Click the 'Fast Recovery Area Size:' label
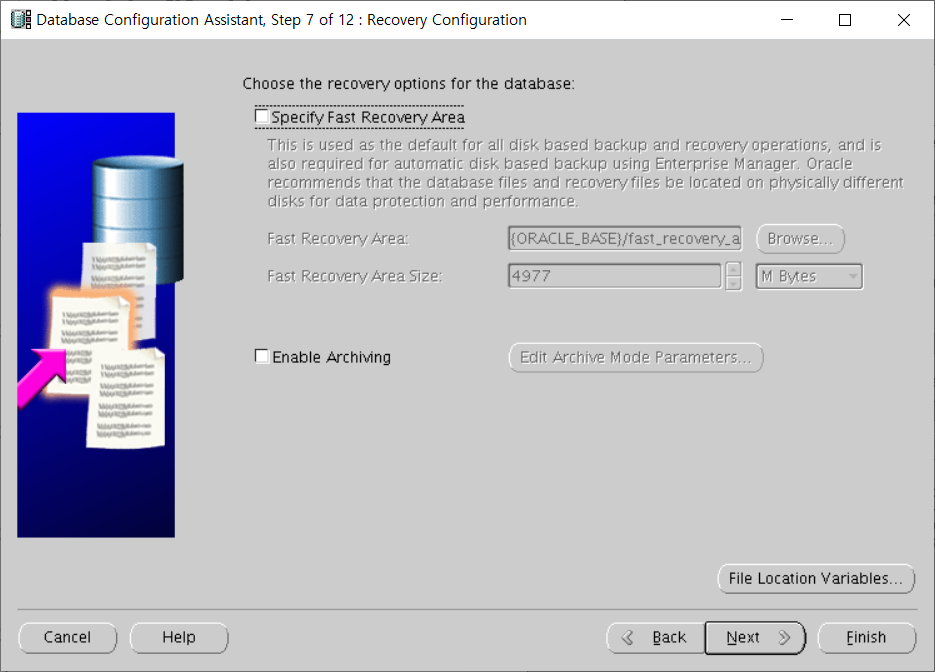 coord(355,276)
